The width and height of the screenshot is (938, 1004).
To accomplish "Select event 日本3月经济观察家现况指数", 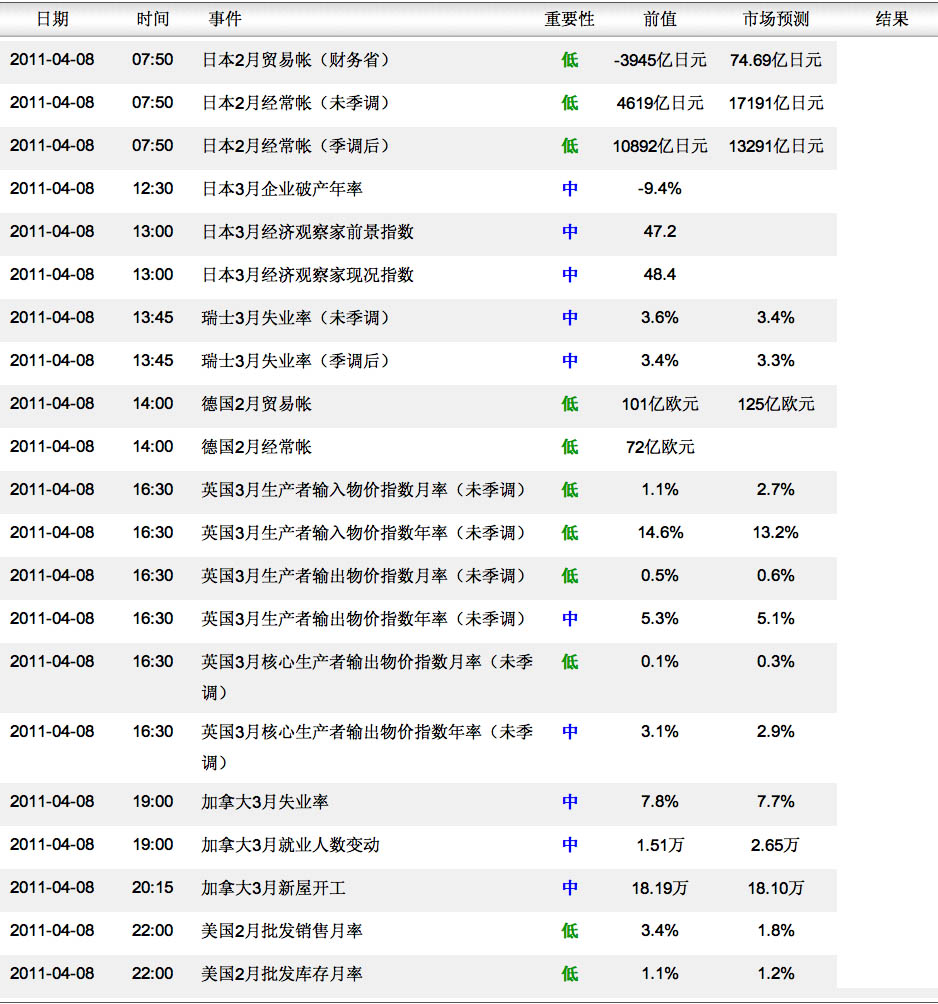I will click(x=308, y=275).
